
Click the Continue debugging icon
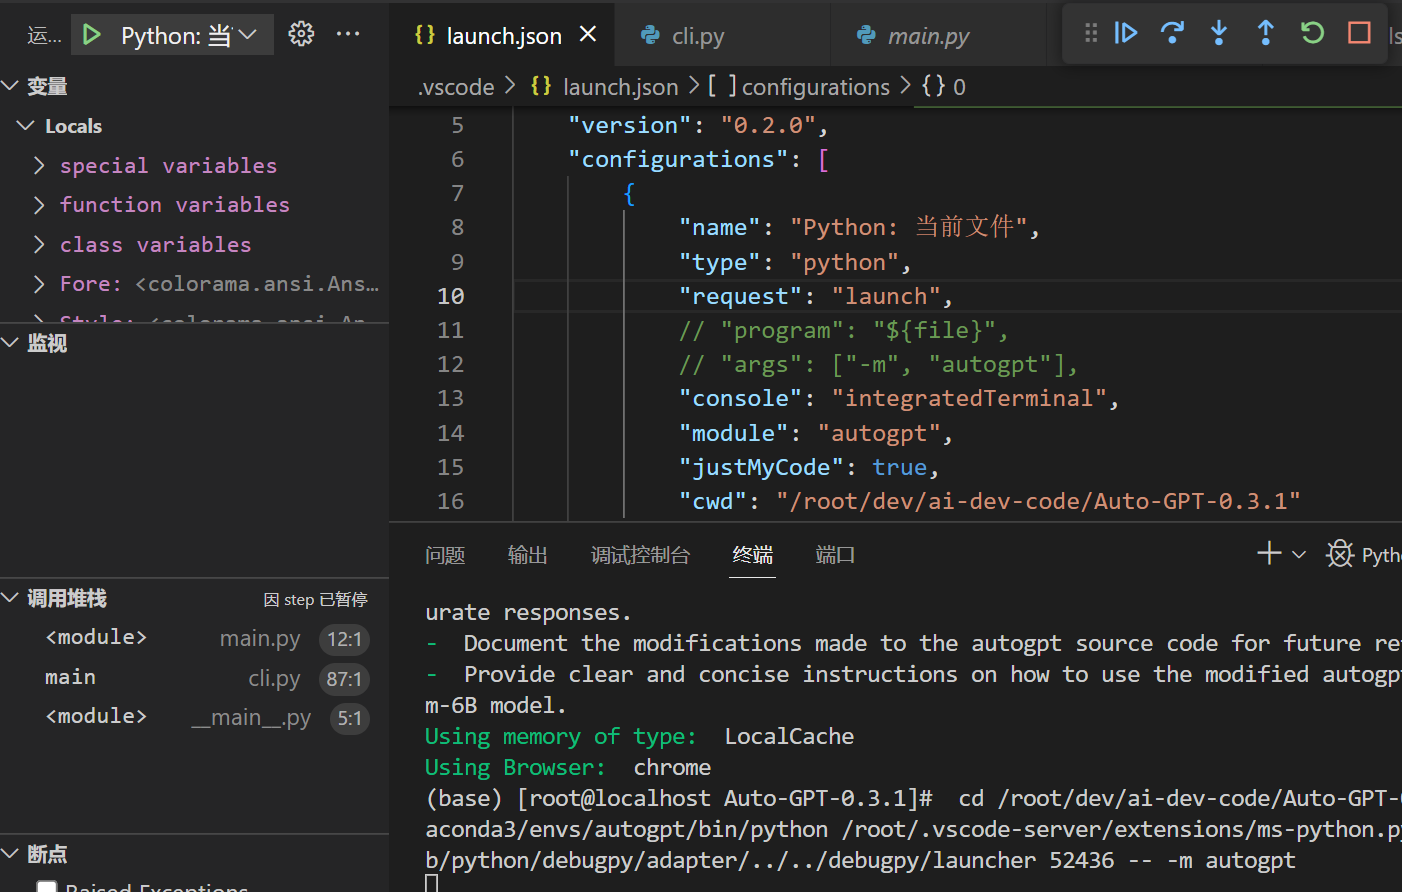[x=1126, y=32]
